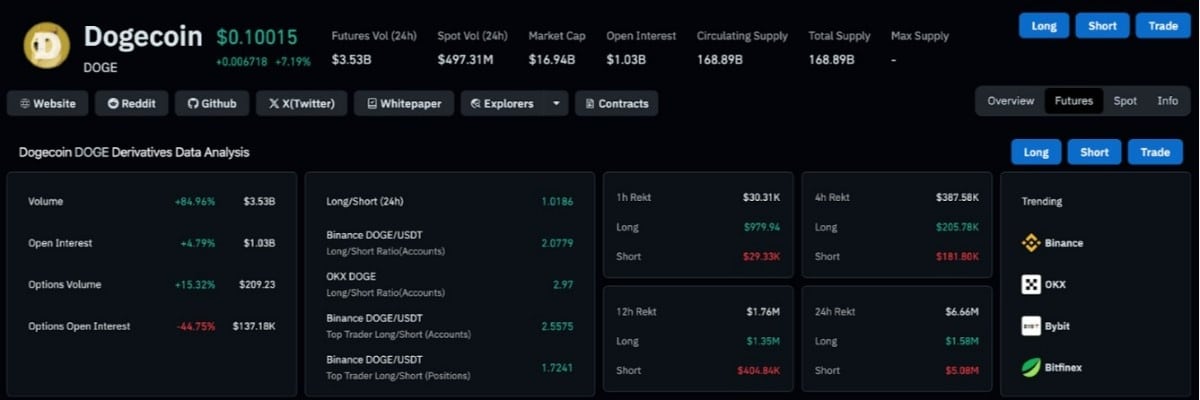Click the 1h short liquidation $29.33K
The image size is (1200, 400).
pyautogui.click(x=761, y=256)
